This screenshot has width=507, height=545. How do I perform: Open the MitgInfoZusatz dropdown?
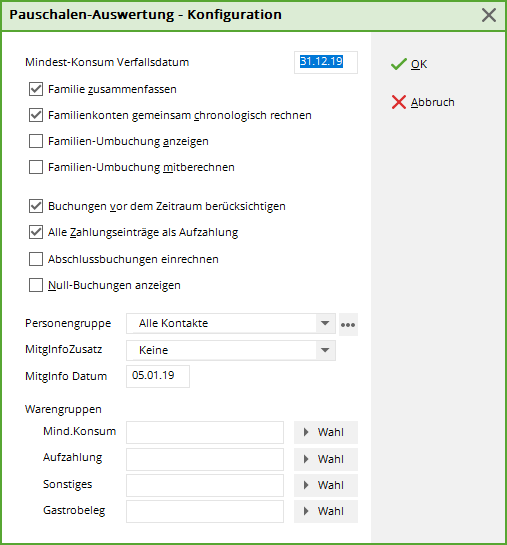tap(231, 350)
